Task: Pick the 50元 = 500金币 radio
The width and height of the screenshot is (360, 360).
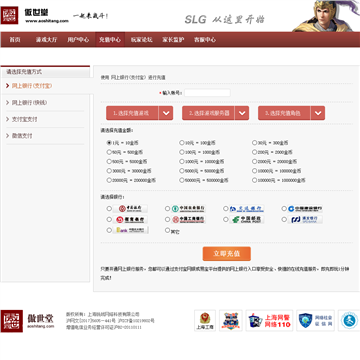Action: click(x=109, y=152)
